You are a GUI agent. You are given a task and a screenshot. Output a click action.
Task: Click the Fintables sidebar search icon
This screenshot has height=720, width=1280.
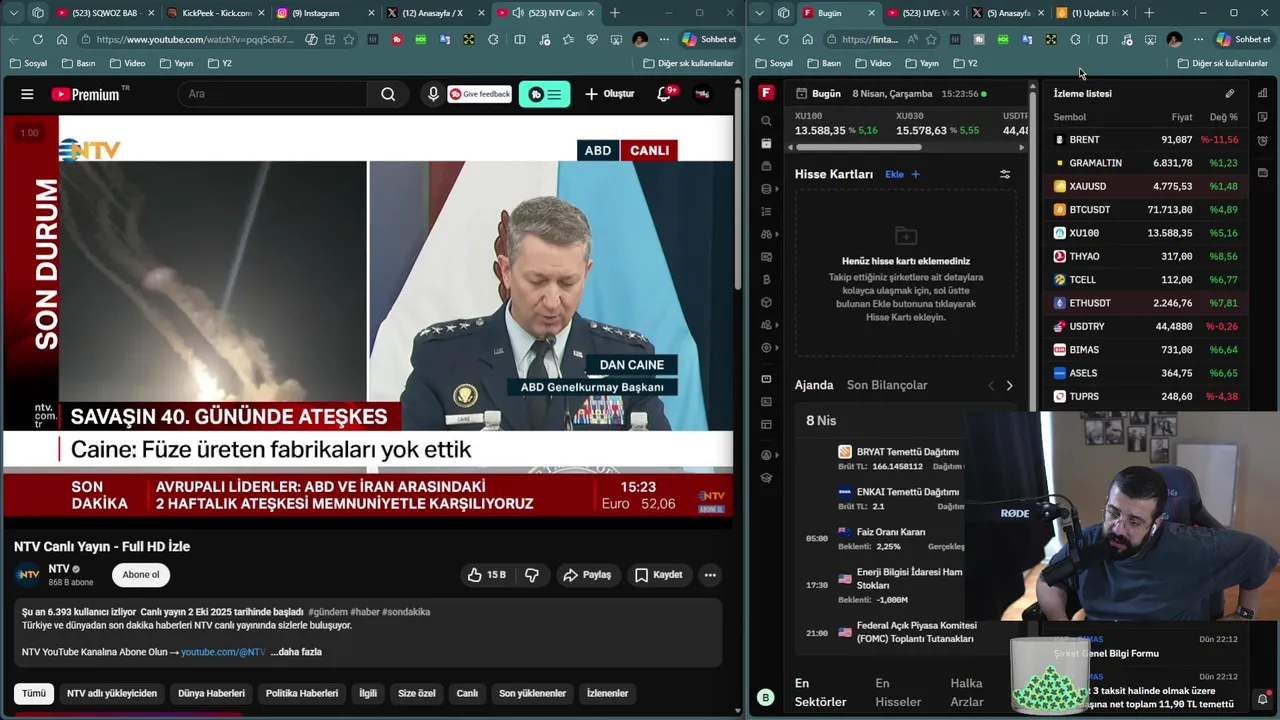766,121
